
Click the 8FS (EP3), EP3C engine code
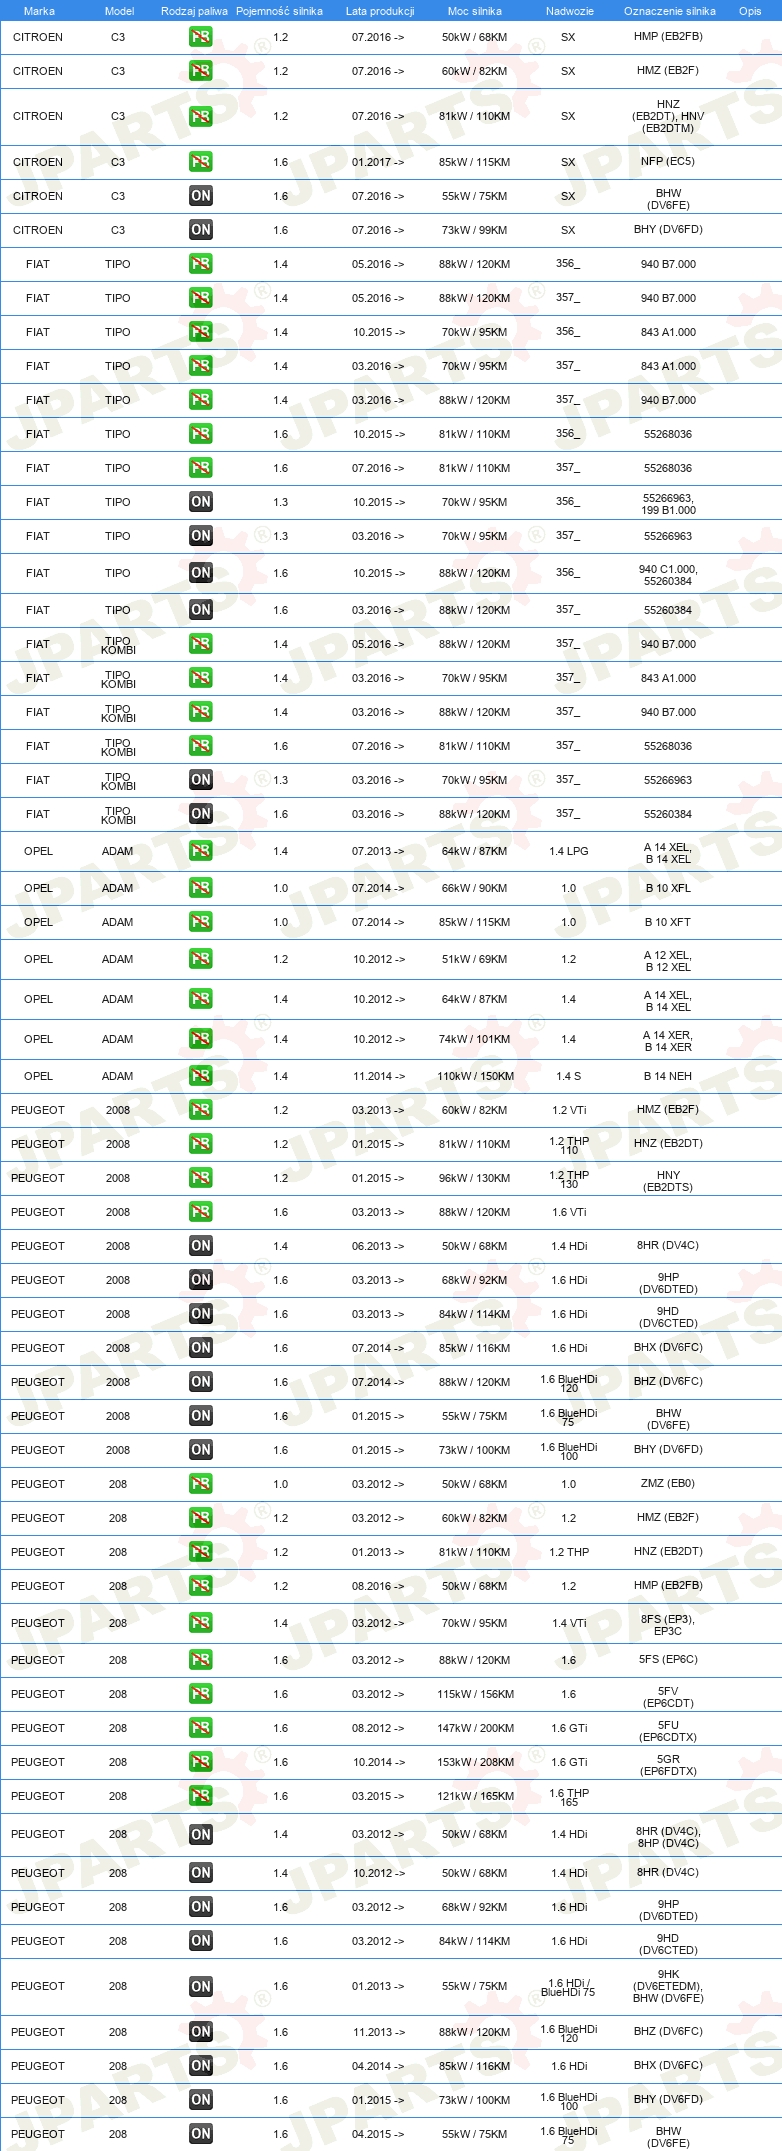click(x=668, y=1625)
